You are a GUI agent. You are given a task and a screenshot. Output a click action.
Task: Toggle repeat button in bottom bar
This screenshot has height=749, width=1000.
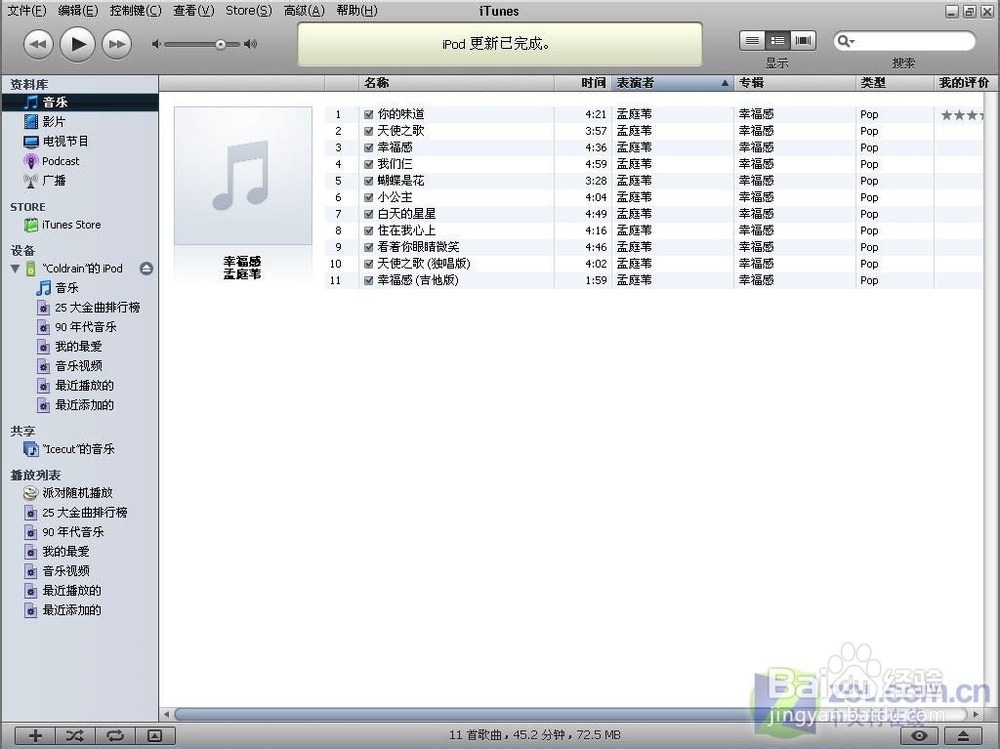pyautogui.click(x=115, y=736)
